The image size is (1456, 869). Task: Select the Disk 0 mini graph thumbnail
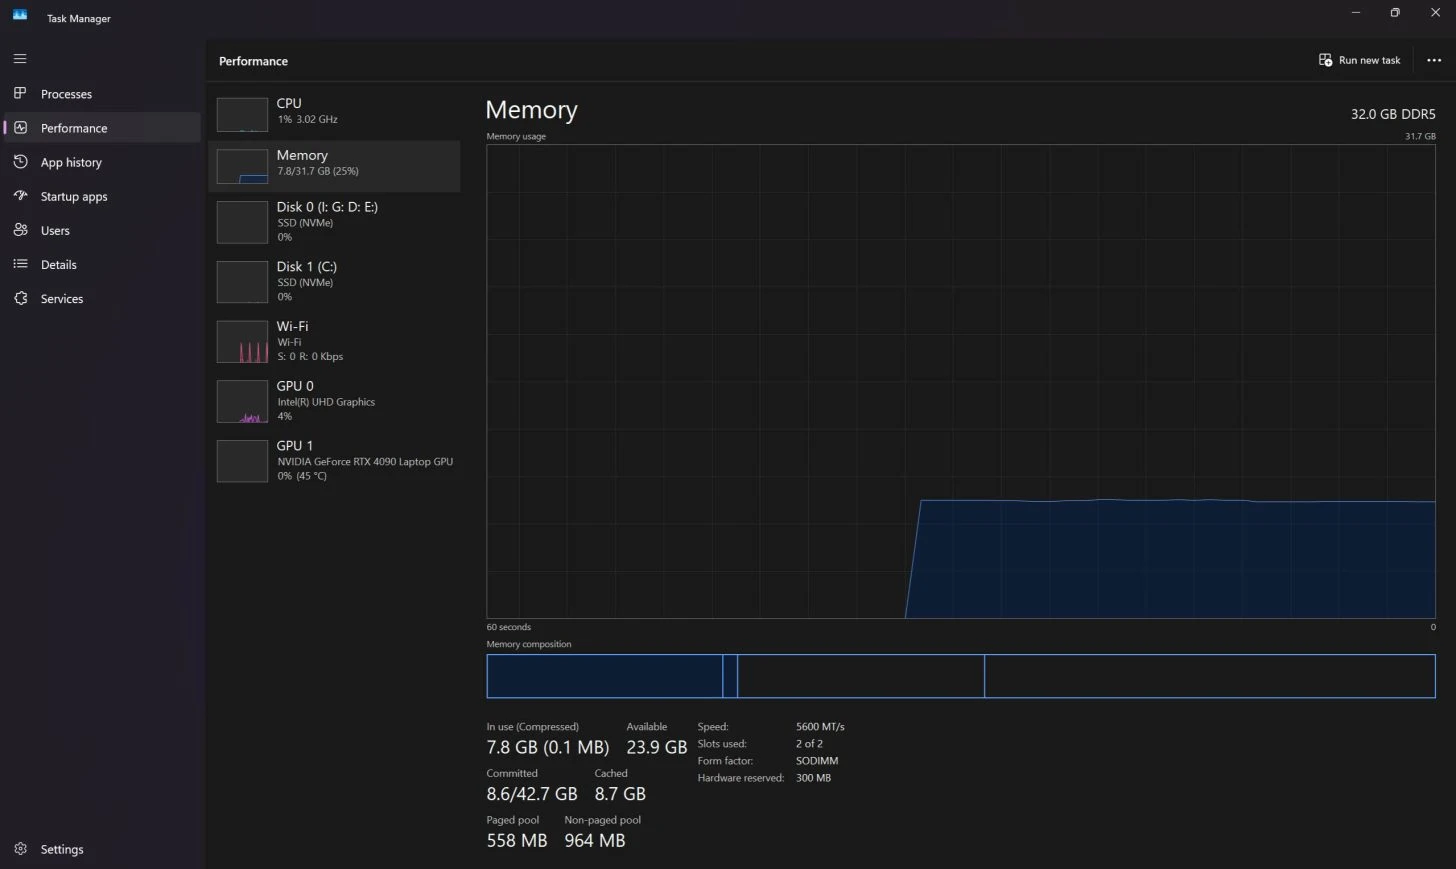click(x=242, y=222)
